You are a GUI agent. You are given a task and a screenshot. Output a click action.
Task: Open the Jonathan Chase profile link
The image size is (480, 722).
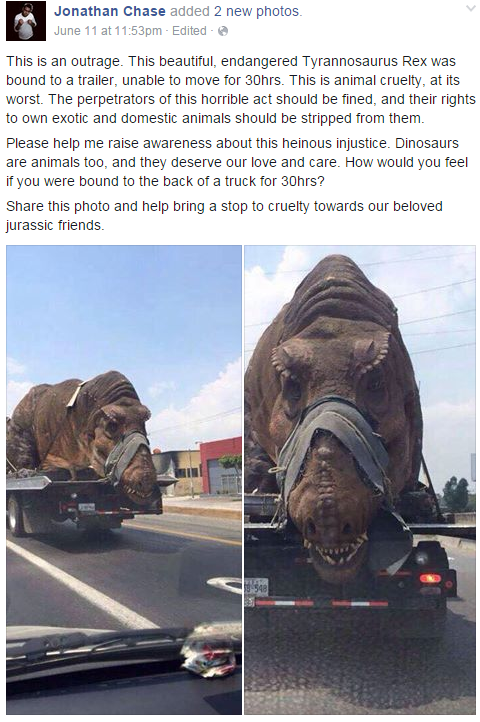pyautogui.click(x=110, y=11)
